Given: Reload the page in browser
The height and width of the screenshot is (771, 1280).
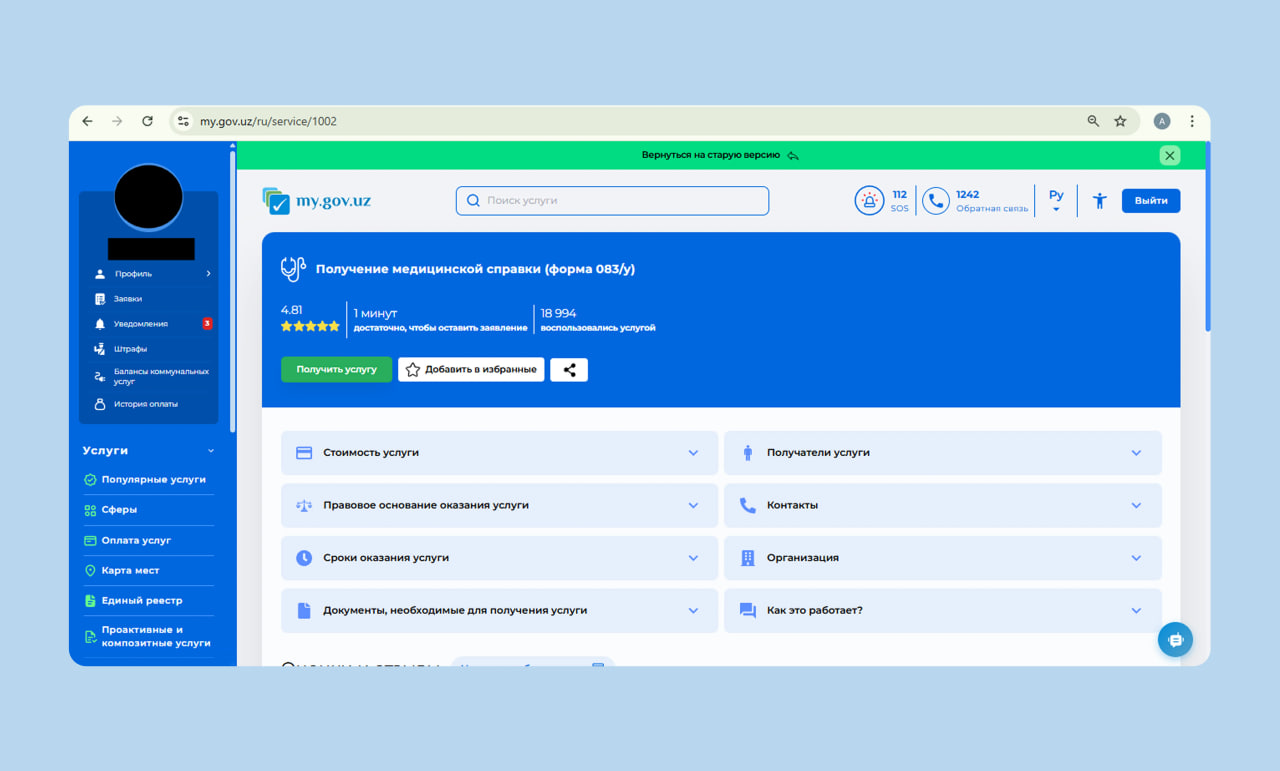Looking at the screenshot, I should click(147, 121).
